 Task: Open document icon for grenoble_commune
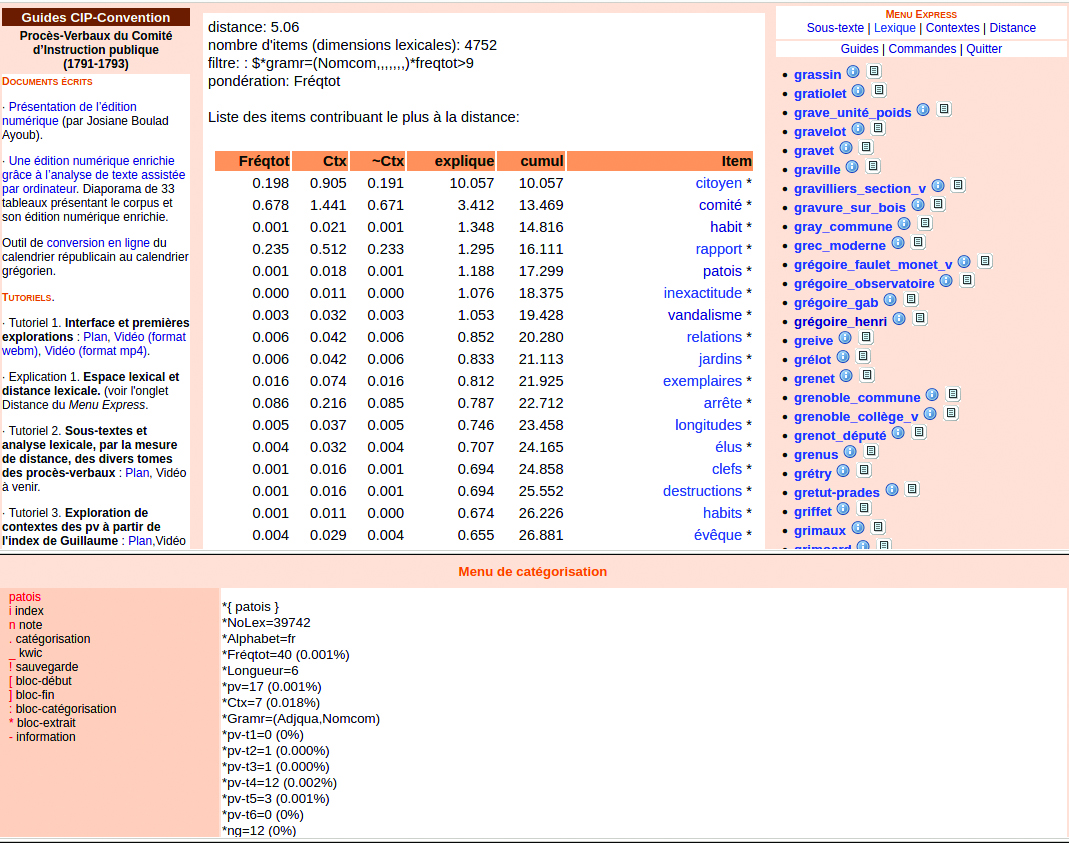tap(953, 395)
